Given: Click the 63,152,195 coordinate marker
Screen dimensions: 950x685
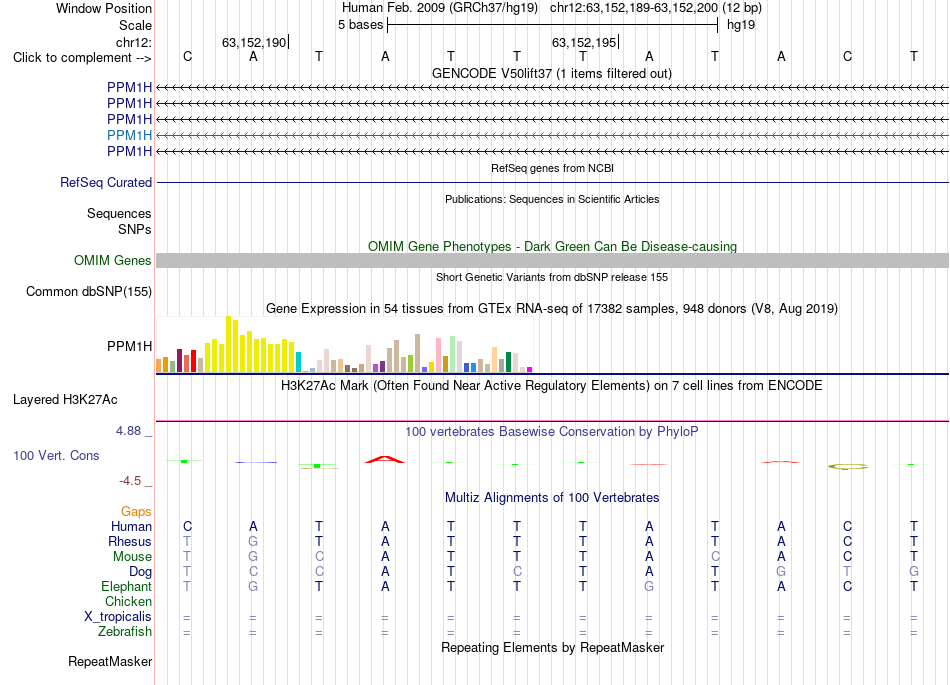Looking at the screenshot, I should click(583, 42).
